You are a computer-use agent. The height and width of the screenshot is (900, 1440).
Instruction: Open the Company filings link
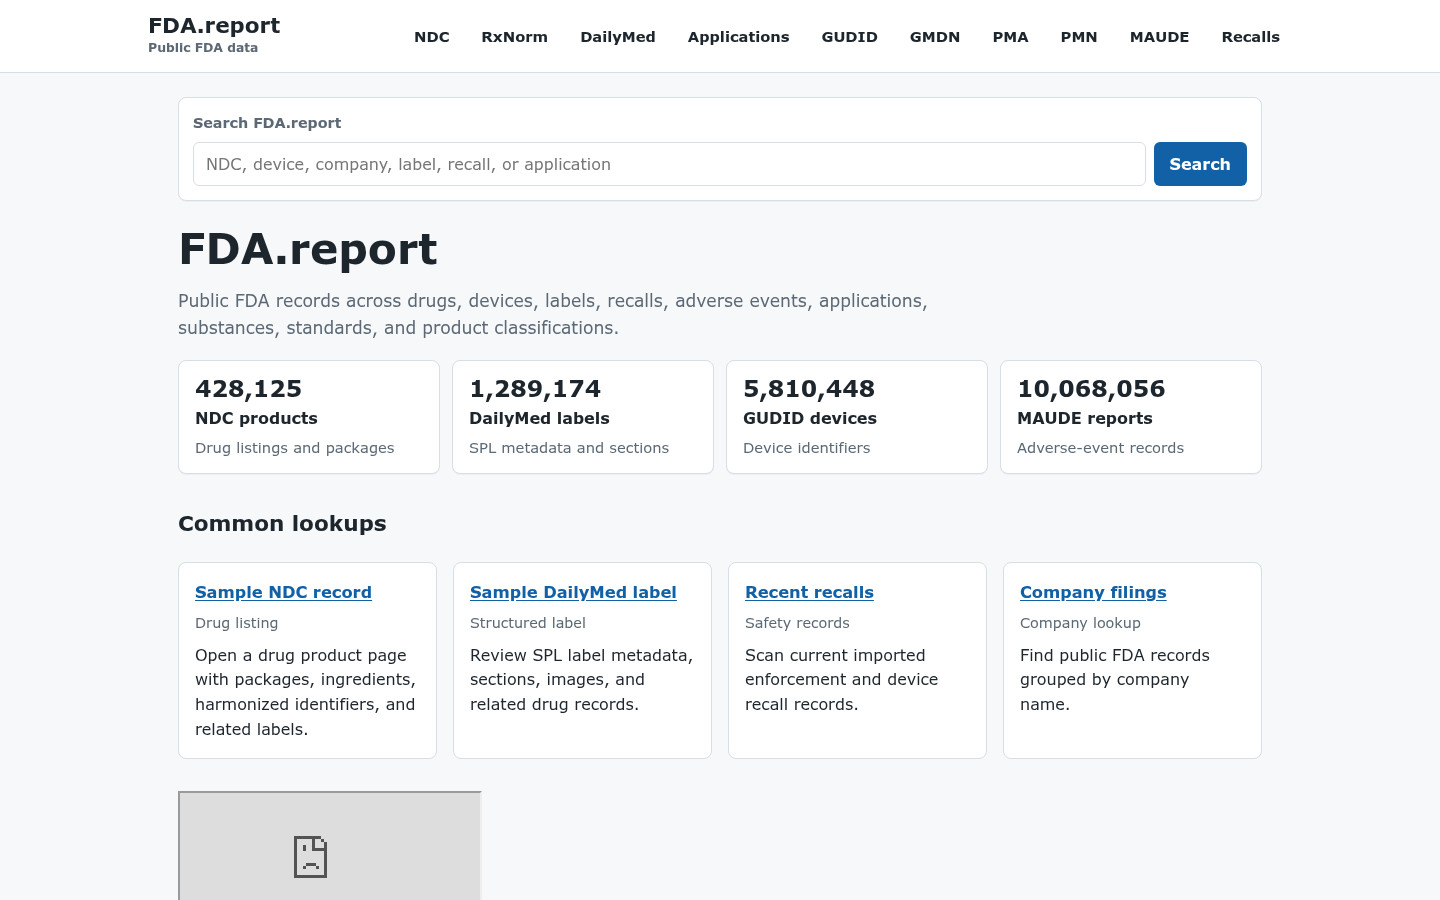point(1093,592)
